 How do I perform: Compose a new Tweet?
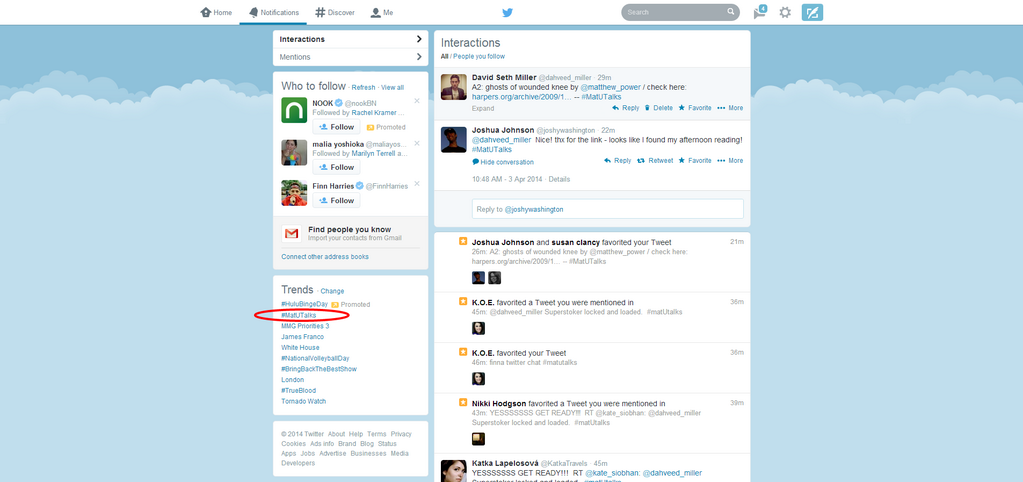[812, 12]
